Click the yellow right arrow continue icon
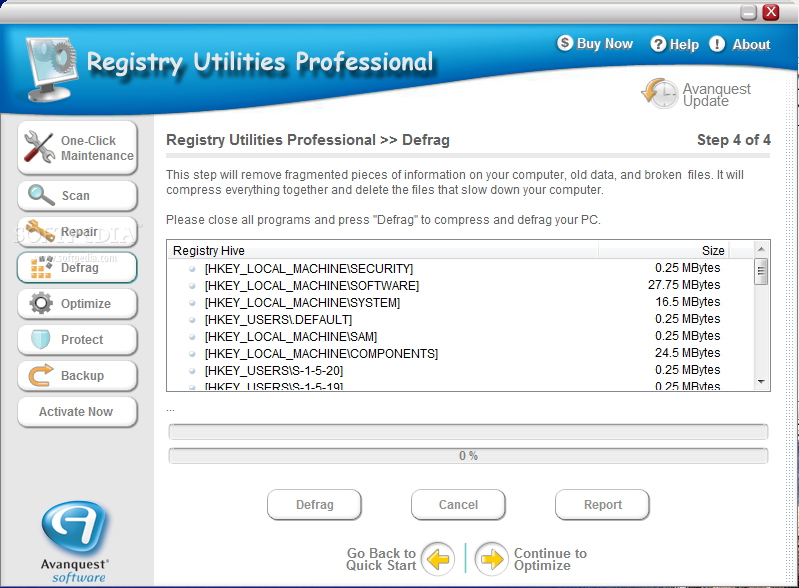 tap(492, 559)
